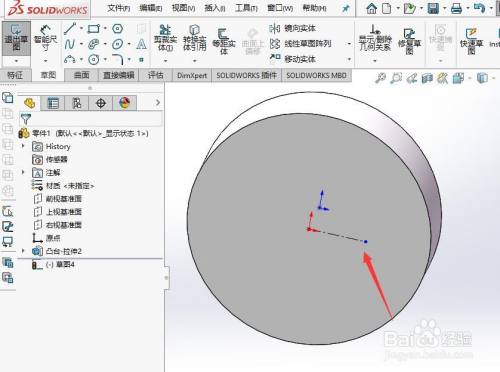Viewport: 500px width, 372px height.
Task: Click the Home icon in quick access bar
Action: [371, 8]
